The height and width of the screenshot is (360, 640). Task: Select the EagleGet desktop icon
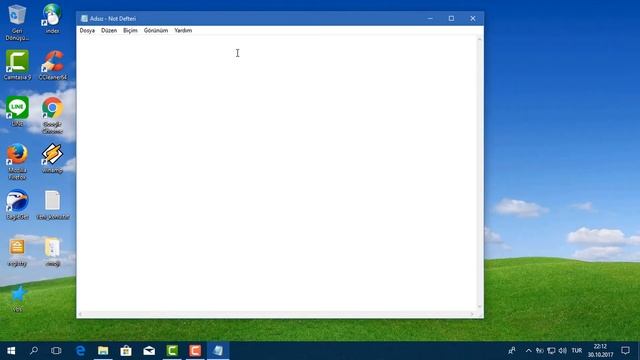tap(17, 205)
